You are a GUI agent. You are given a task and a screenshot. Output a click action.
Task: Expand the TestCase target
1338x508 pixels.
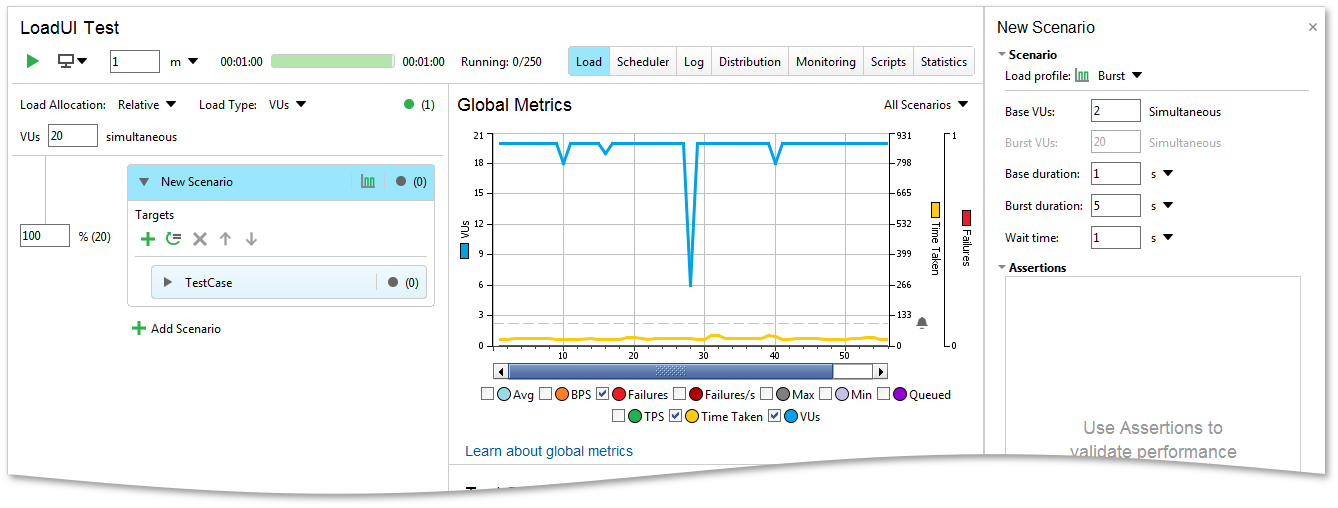pos(168,283)
